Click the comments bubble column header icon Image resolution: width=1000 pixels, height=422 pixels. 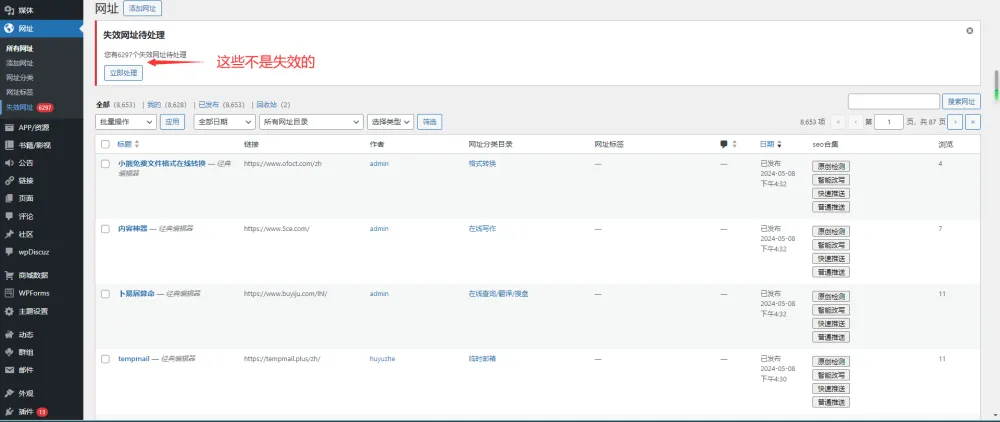click(724, 144)
